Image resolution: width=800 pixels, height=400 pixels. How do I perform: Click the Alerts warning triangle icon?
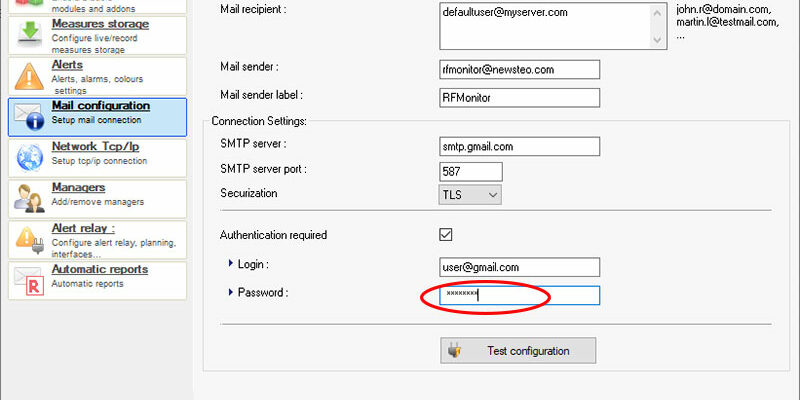(29, 77)
